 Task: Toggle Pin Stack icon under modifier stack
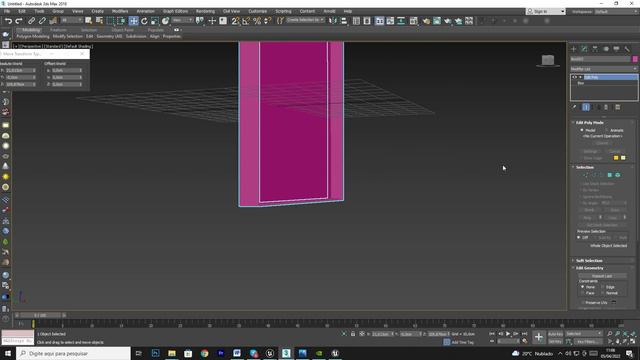coord(575,107)
